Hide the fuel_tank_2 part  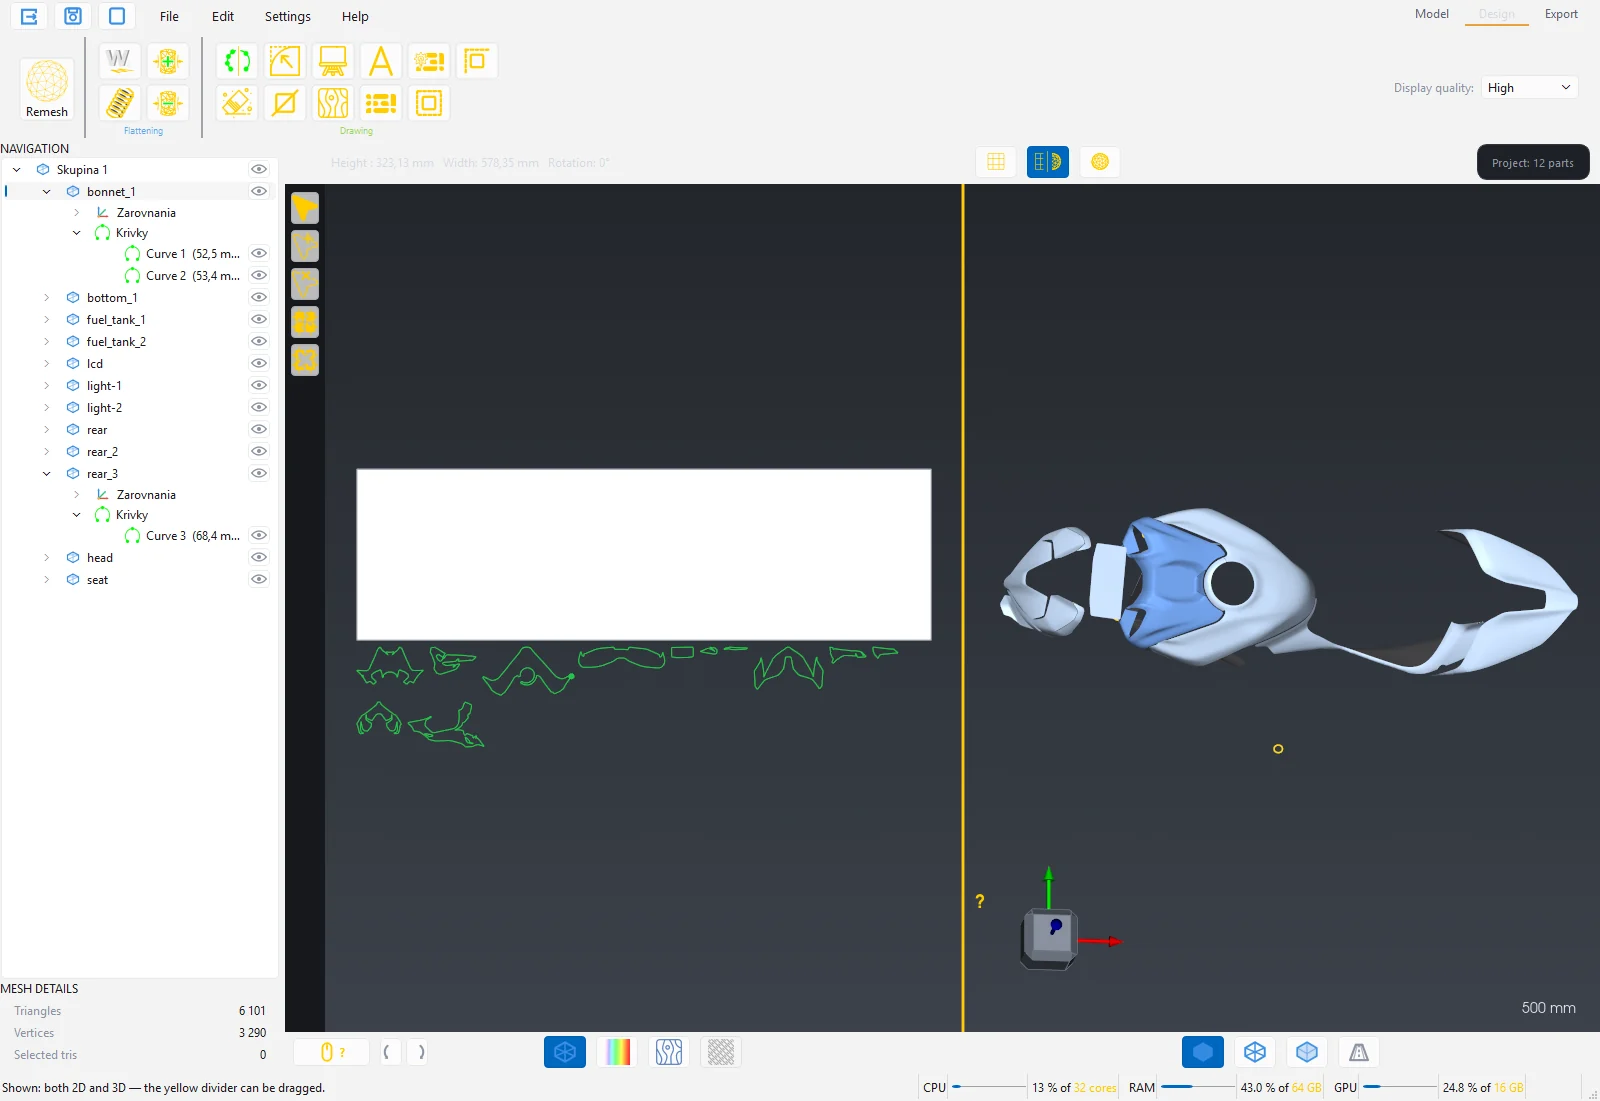point(259,342)
